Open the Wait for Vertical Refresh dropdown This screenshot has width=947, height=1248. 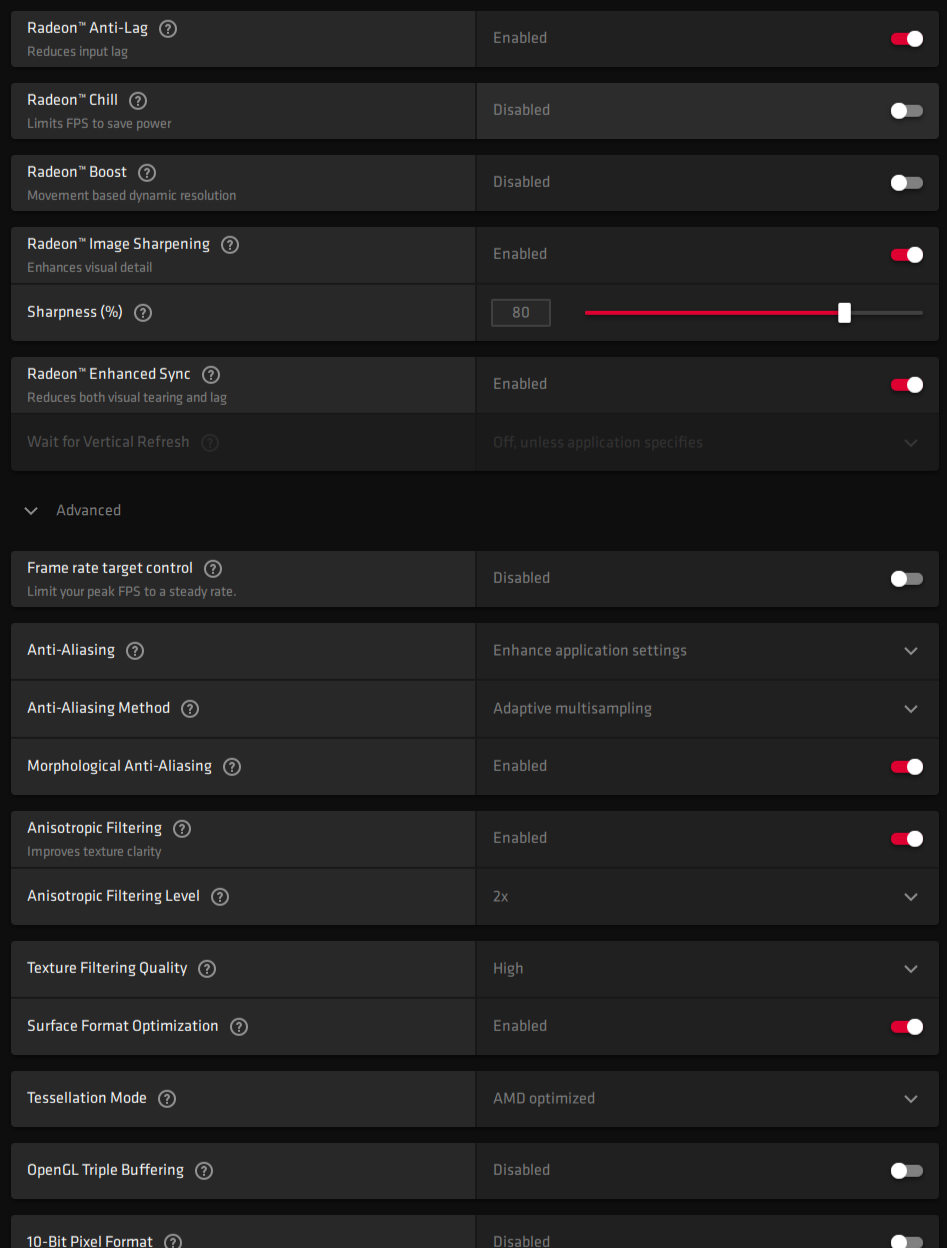coord(707,443)
